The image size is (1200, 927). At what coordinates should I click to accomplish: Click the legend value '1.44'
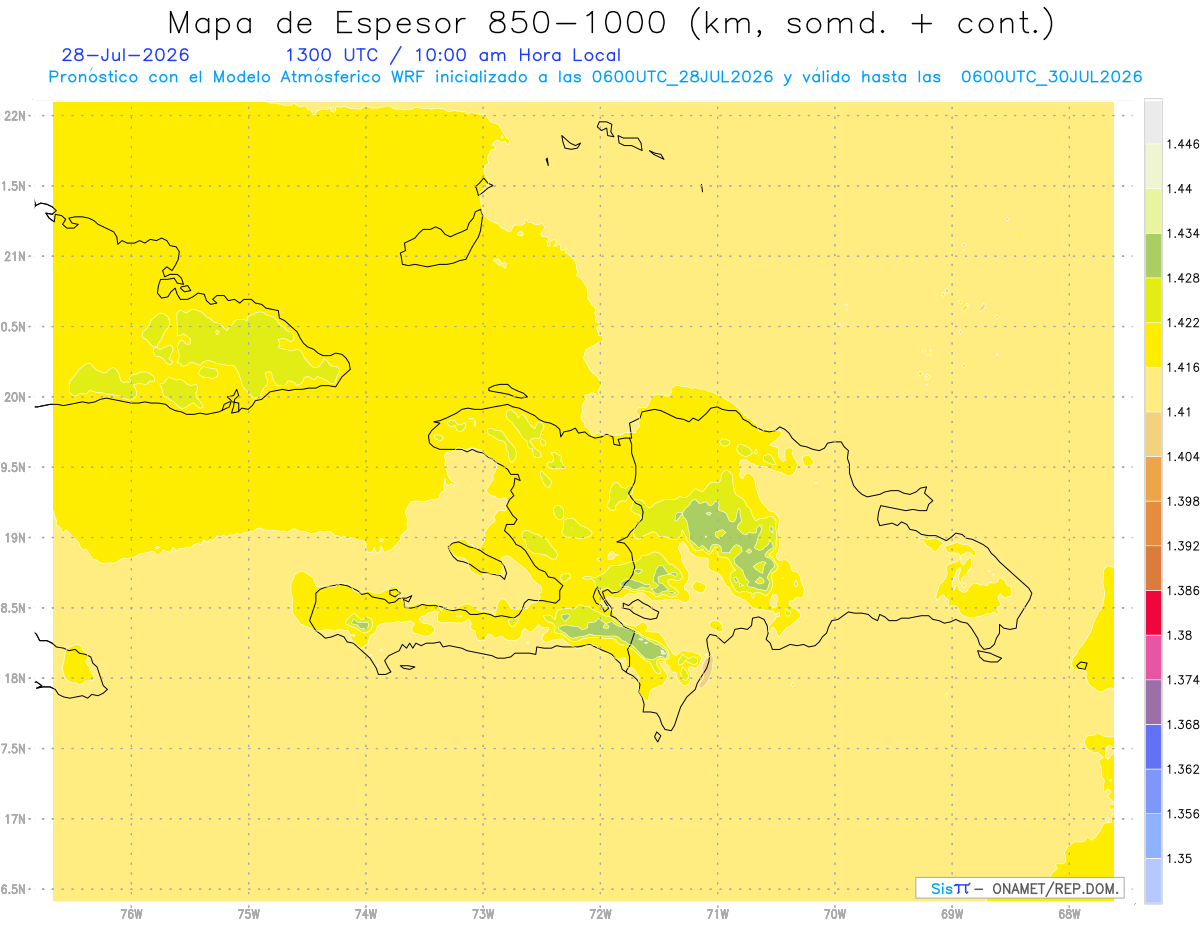1179,189
